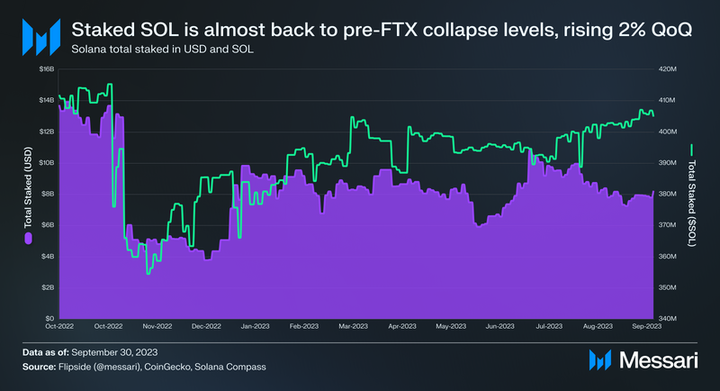This screenshot has height=391, width=720.
Task: Click the $8B left axis label
Action: click(48, 194)
